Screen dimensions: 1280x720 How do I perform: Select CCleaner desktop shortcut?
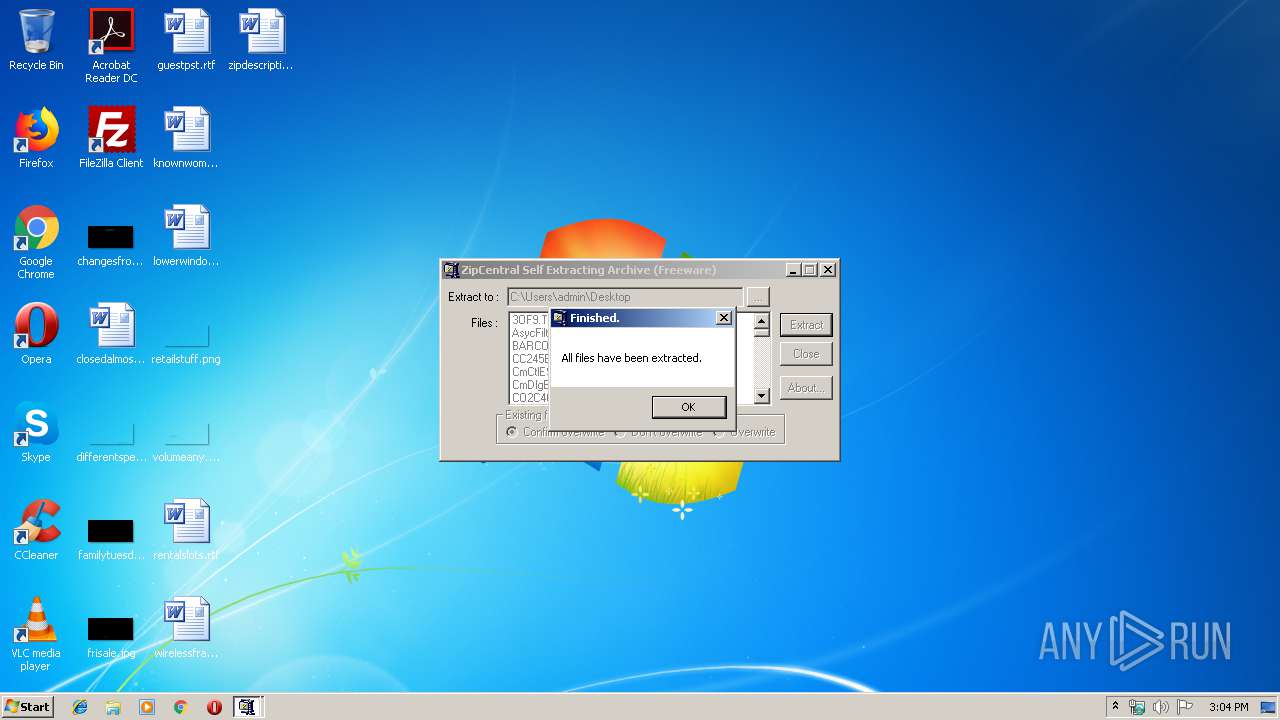point(36,530)
